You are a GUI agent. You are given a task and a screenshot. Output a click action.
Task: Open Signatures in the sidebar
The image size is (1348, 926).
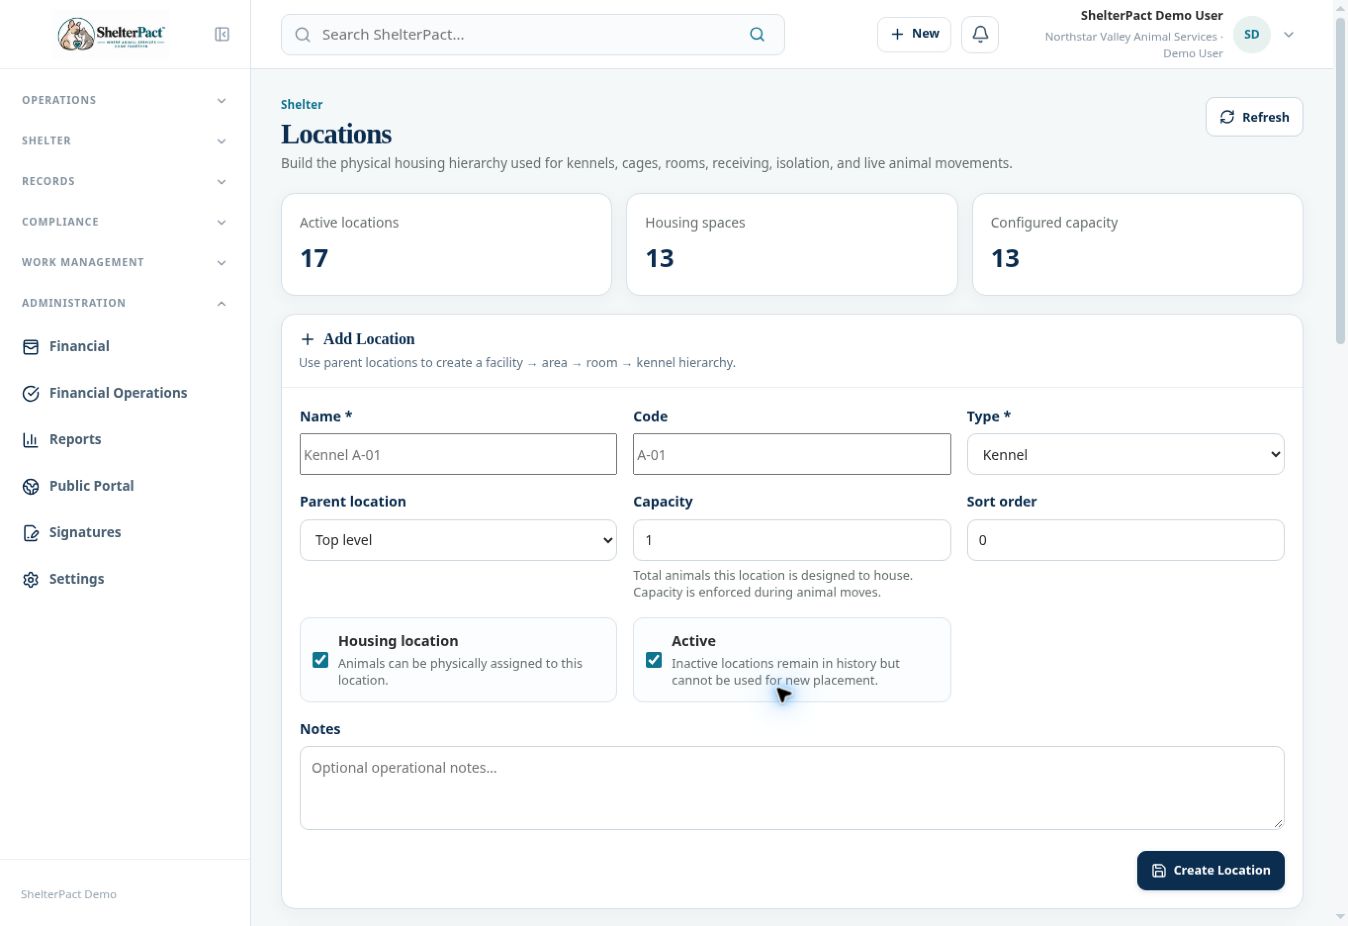pos(125,532)
